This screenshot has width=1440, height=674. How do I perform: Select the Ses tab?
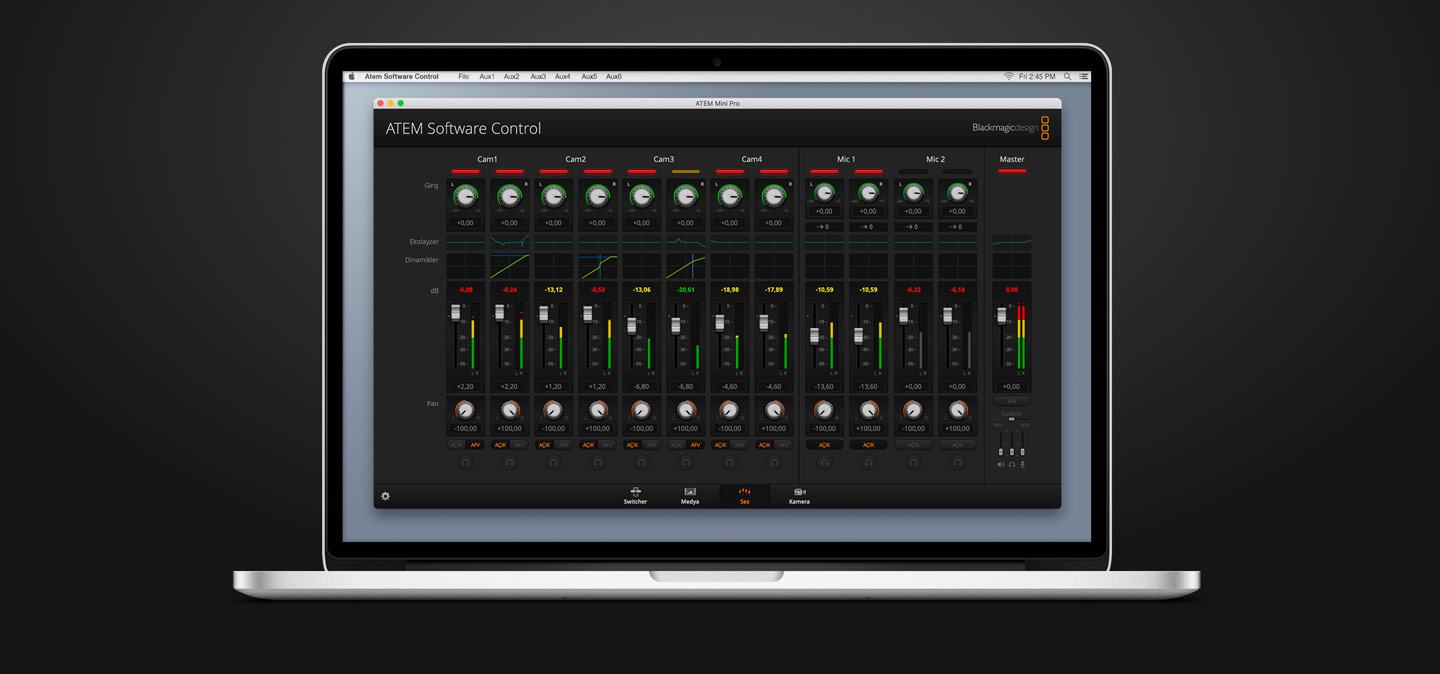tap(744, 495)
